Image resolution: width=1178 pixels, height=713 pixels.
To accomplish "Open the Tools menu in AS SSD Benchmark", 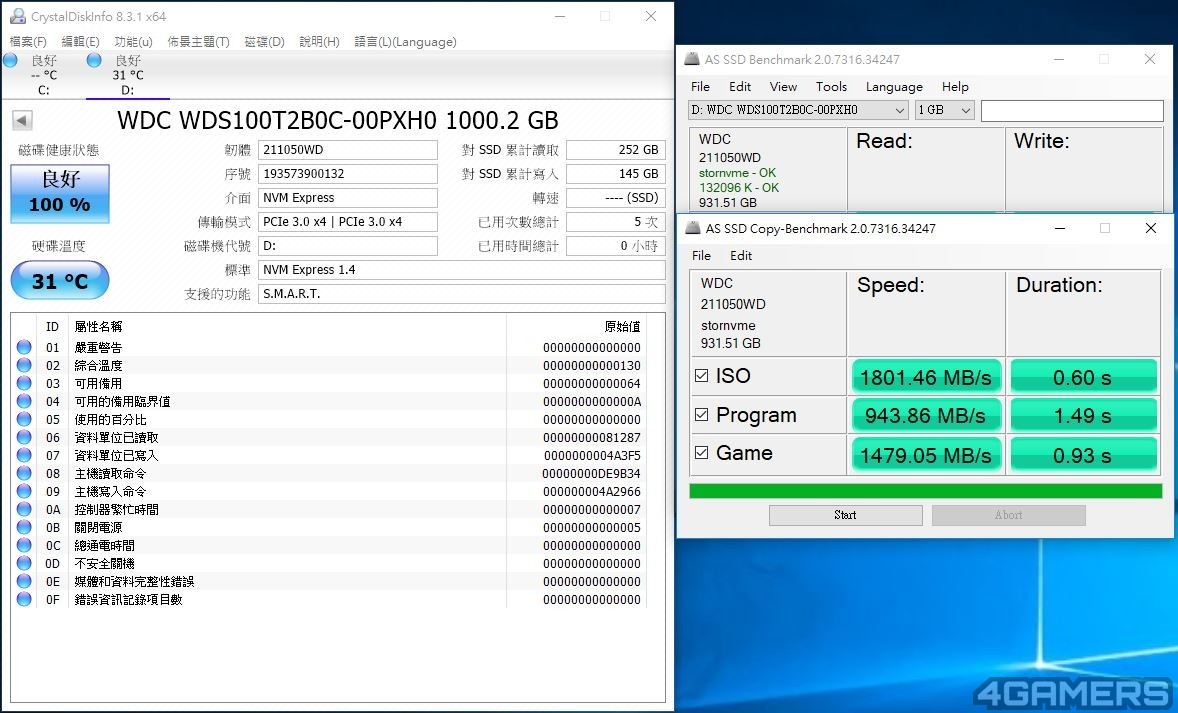I will click(832, 86).
